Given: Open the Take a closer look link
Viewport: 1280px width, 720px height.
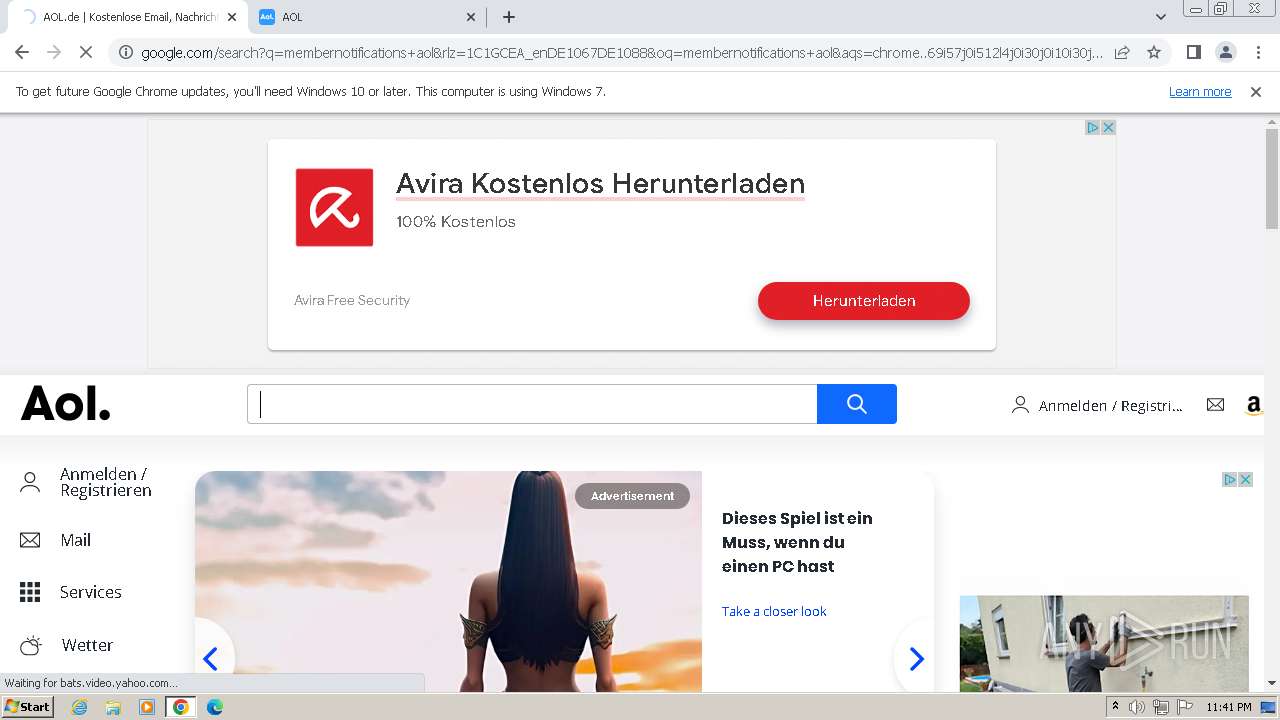Looking at the screenshot, I should tap(774, 611).
